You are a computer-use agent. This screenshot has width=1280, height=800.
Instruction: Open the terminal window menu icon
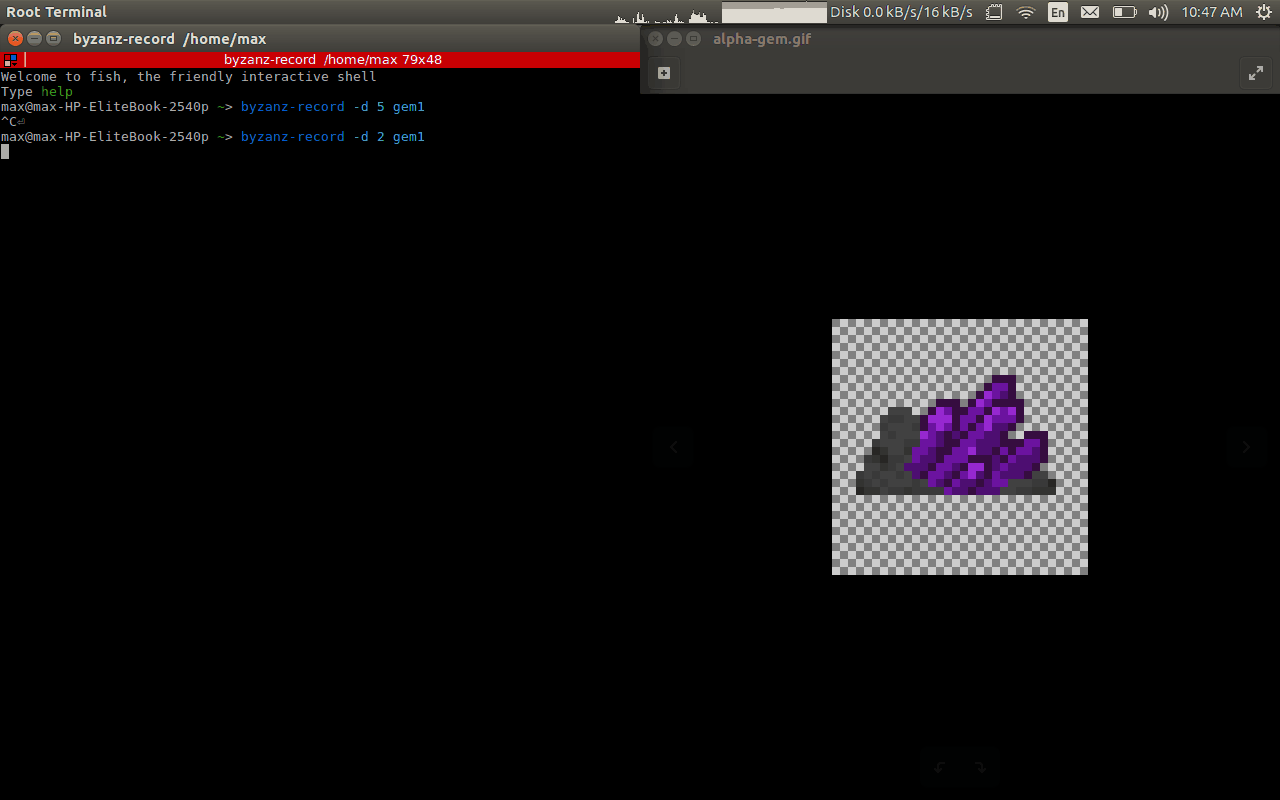(10, 60)
